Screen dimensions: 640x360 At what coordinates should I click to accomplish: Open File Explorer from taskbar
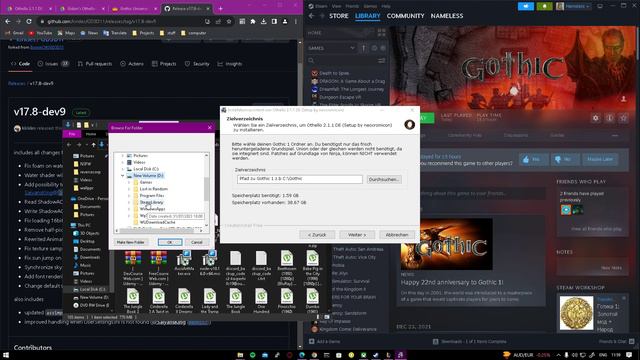pos(240,355)
